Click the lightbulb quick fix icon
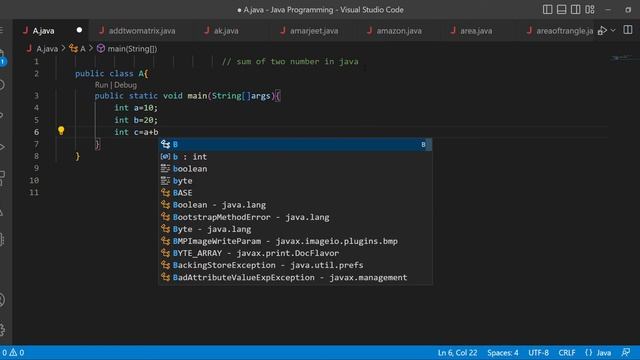 click(61, 131)
